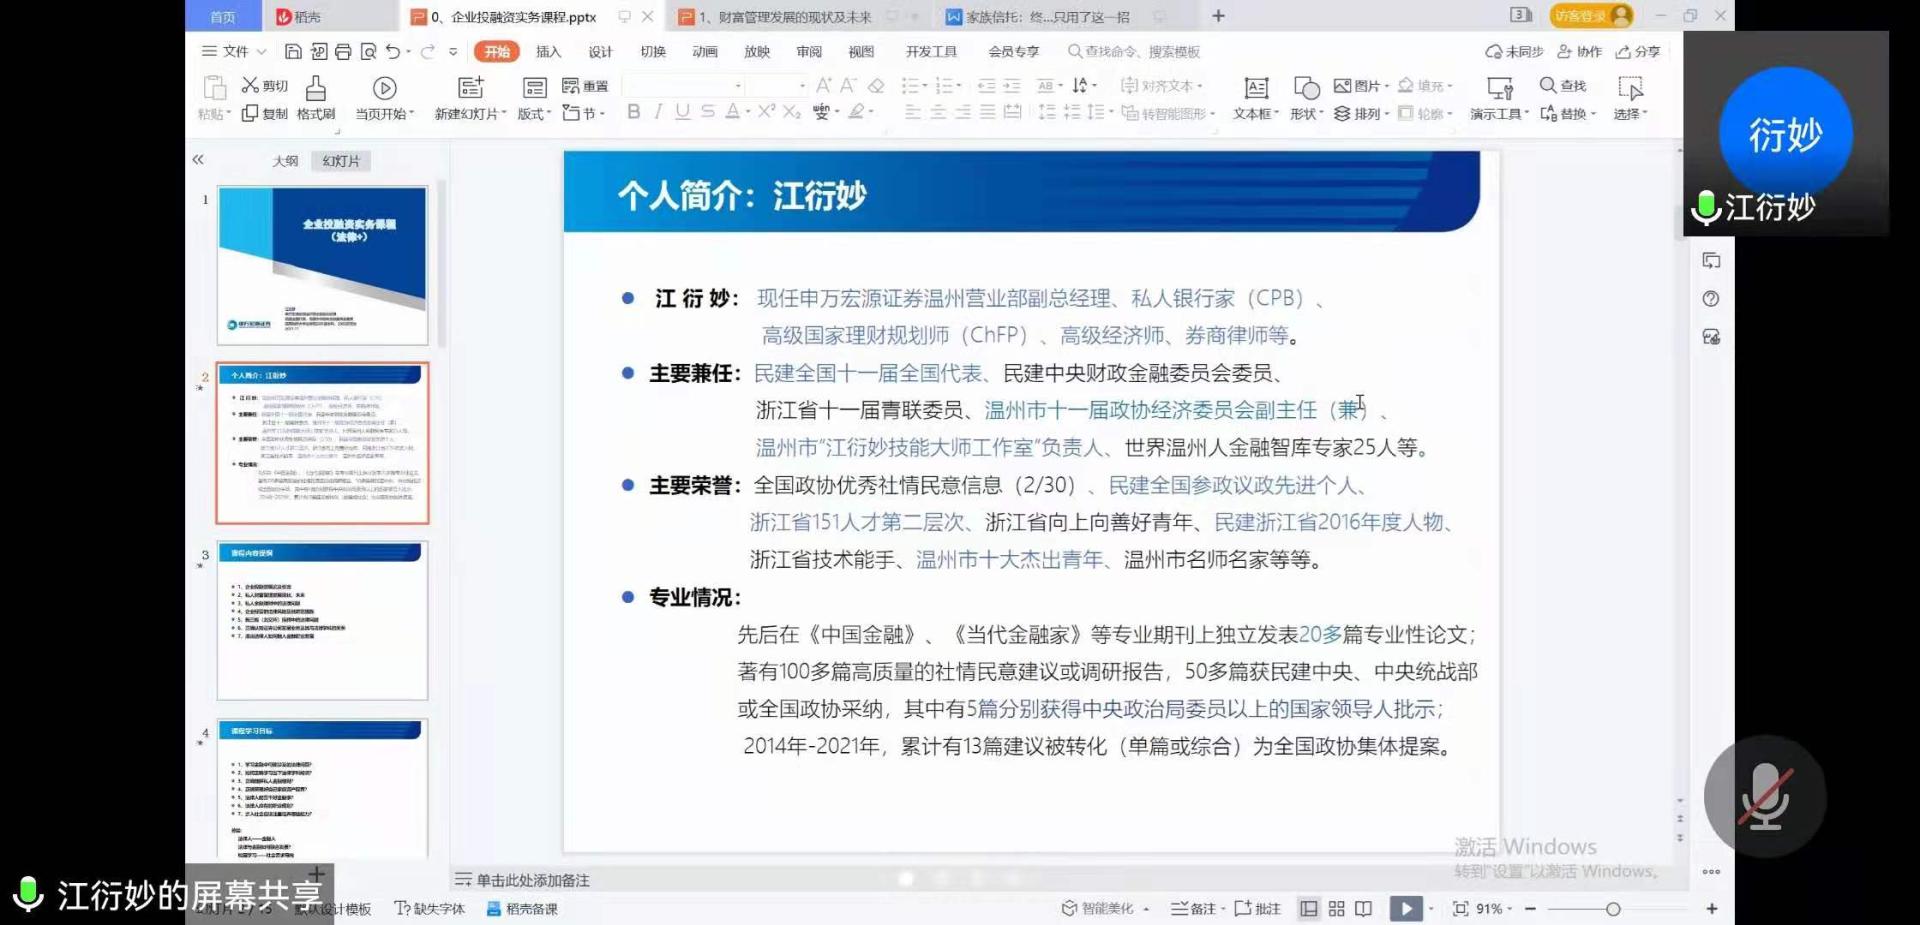Click the zoom slider handle
Viewport: 1920px width, 925px height.
pyautogui.click(x=1613, y=909)
